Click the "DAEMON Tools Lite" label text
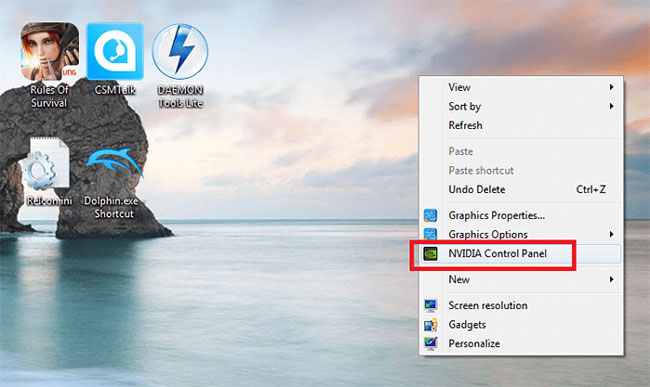Screen dimensions: 650x387 coord(180,96)
